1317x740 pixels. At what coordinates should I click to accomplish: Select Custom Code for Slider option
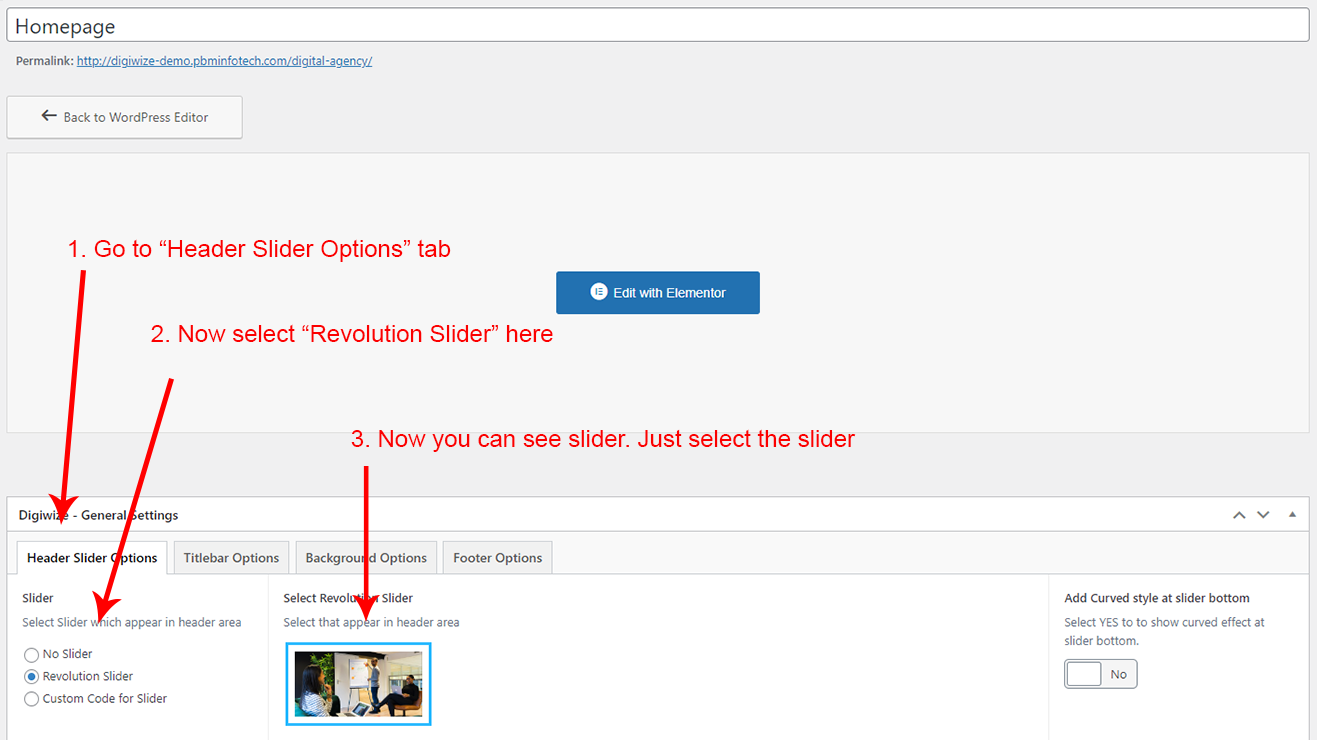coord(32,699)
